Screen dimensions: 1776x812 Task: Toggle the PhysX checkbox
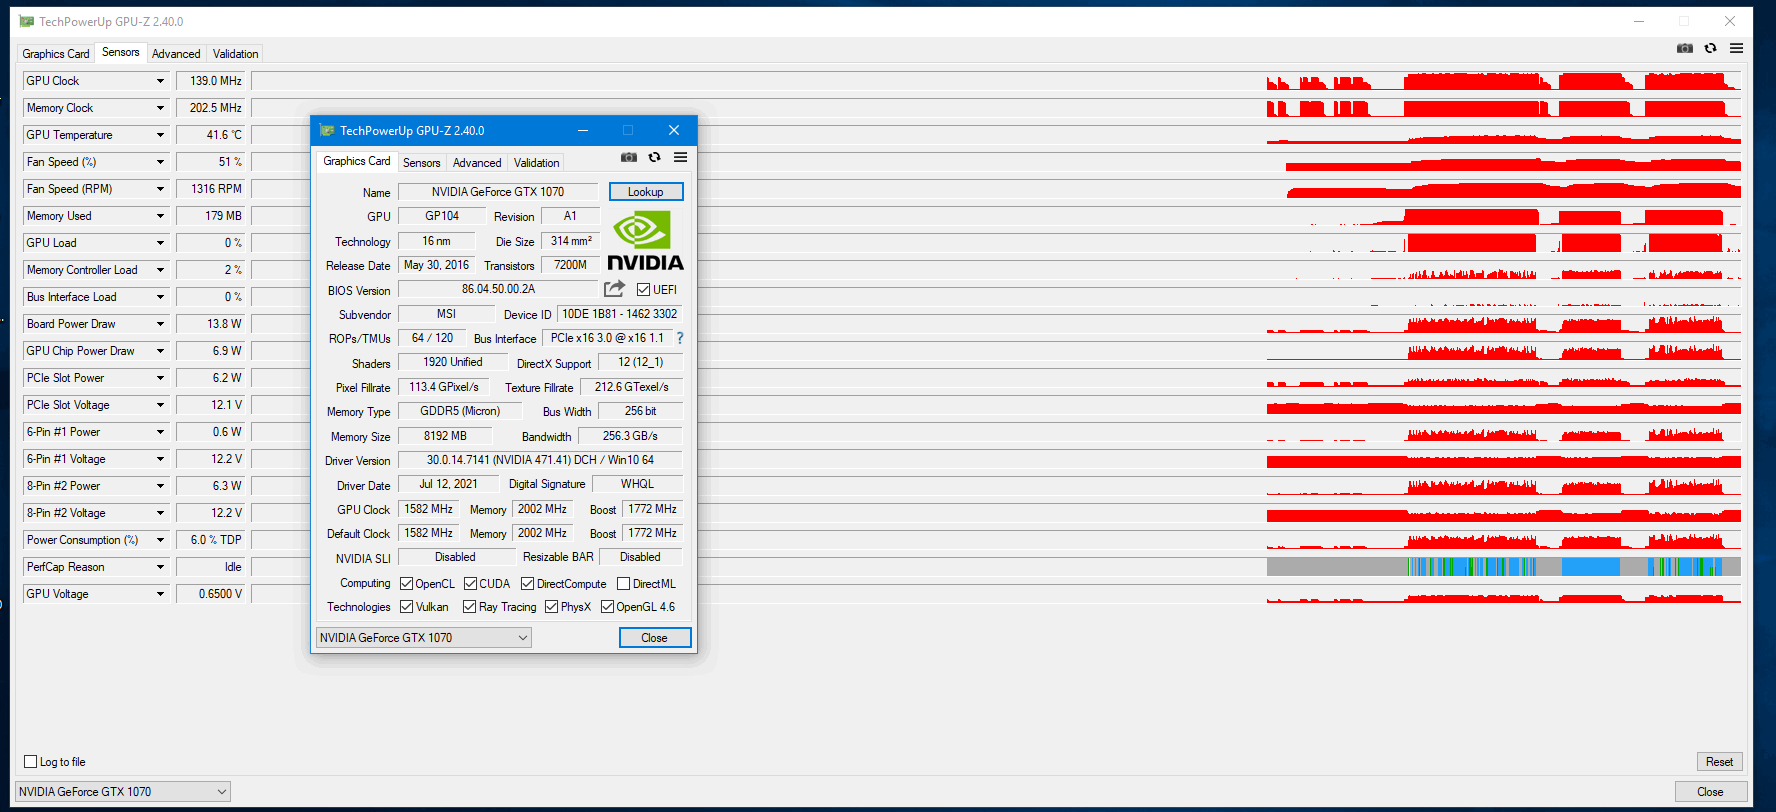click(551, 607)
